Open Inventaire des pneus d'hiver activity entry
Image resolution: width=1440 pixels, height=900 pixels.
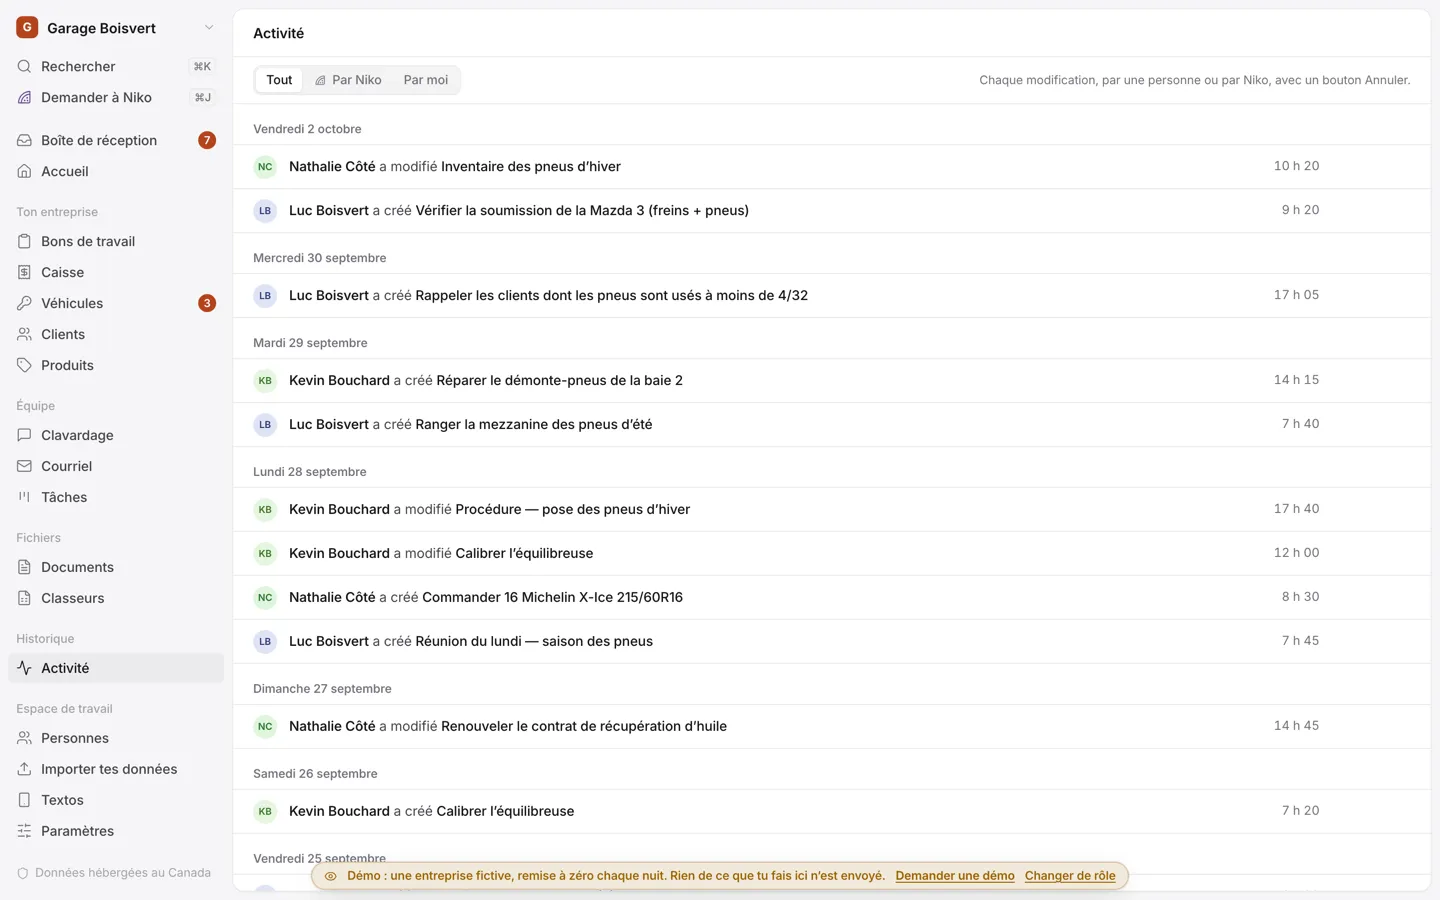(832, 167)
